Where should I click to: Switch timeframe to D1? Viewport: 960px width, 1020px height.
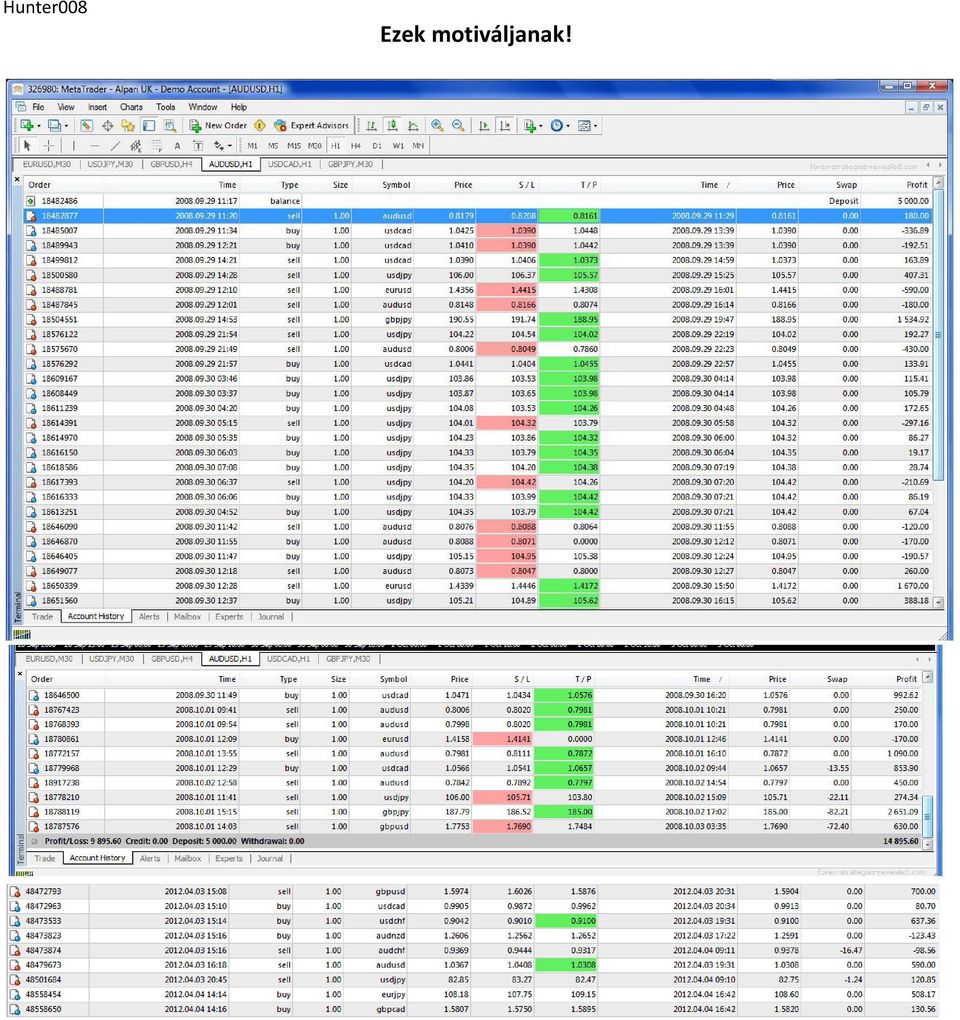pyautogui.click(x=377, y=146)
